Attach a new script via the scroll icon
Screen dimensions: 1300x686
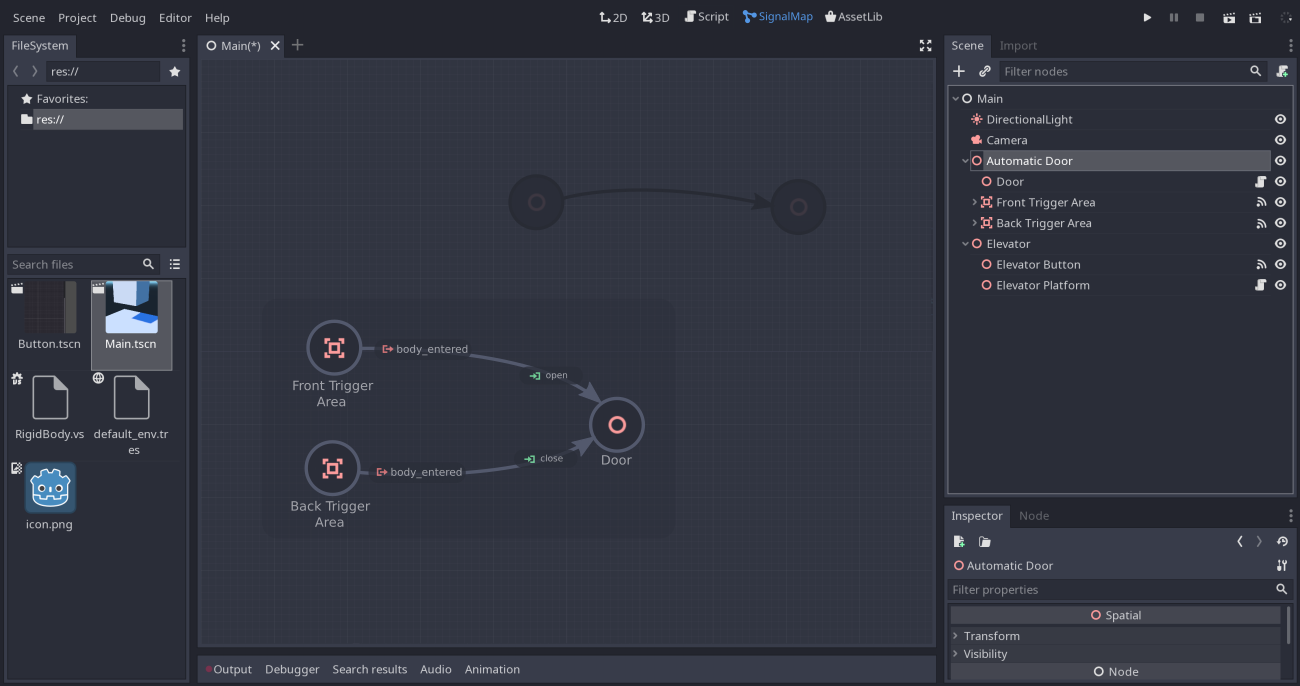(1283, 71)
